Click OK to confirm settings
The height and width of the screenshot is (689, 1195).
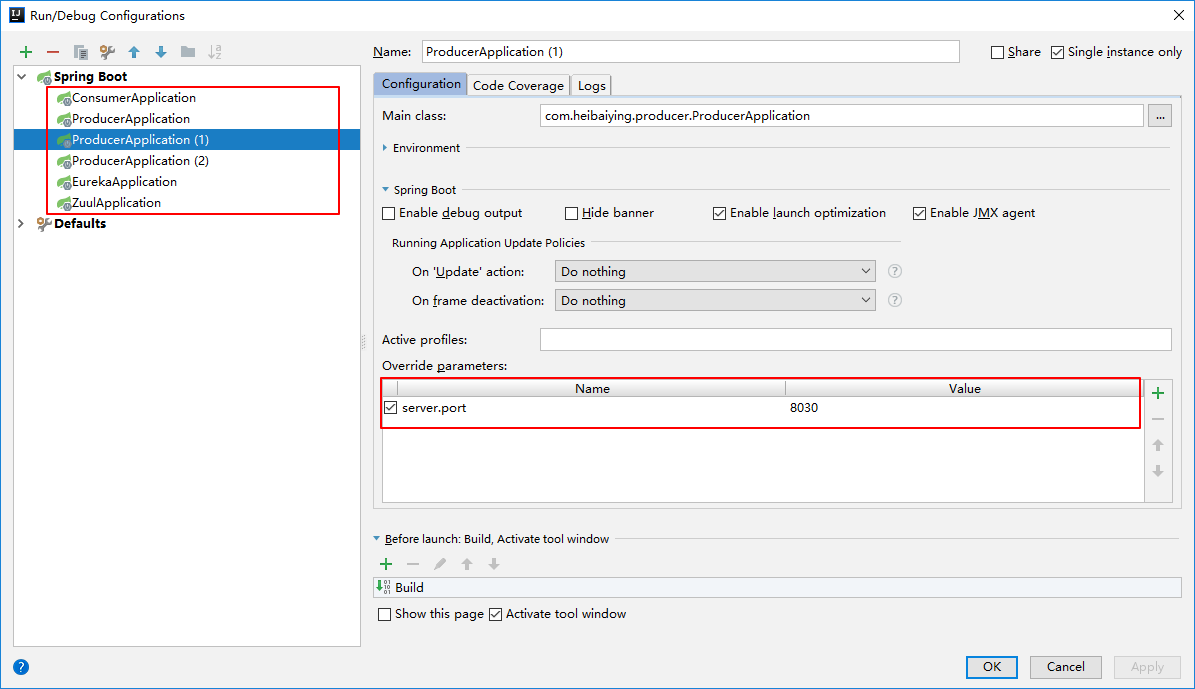point(991,667)
